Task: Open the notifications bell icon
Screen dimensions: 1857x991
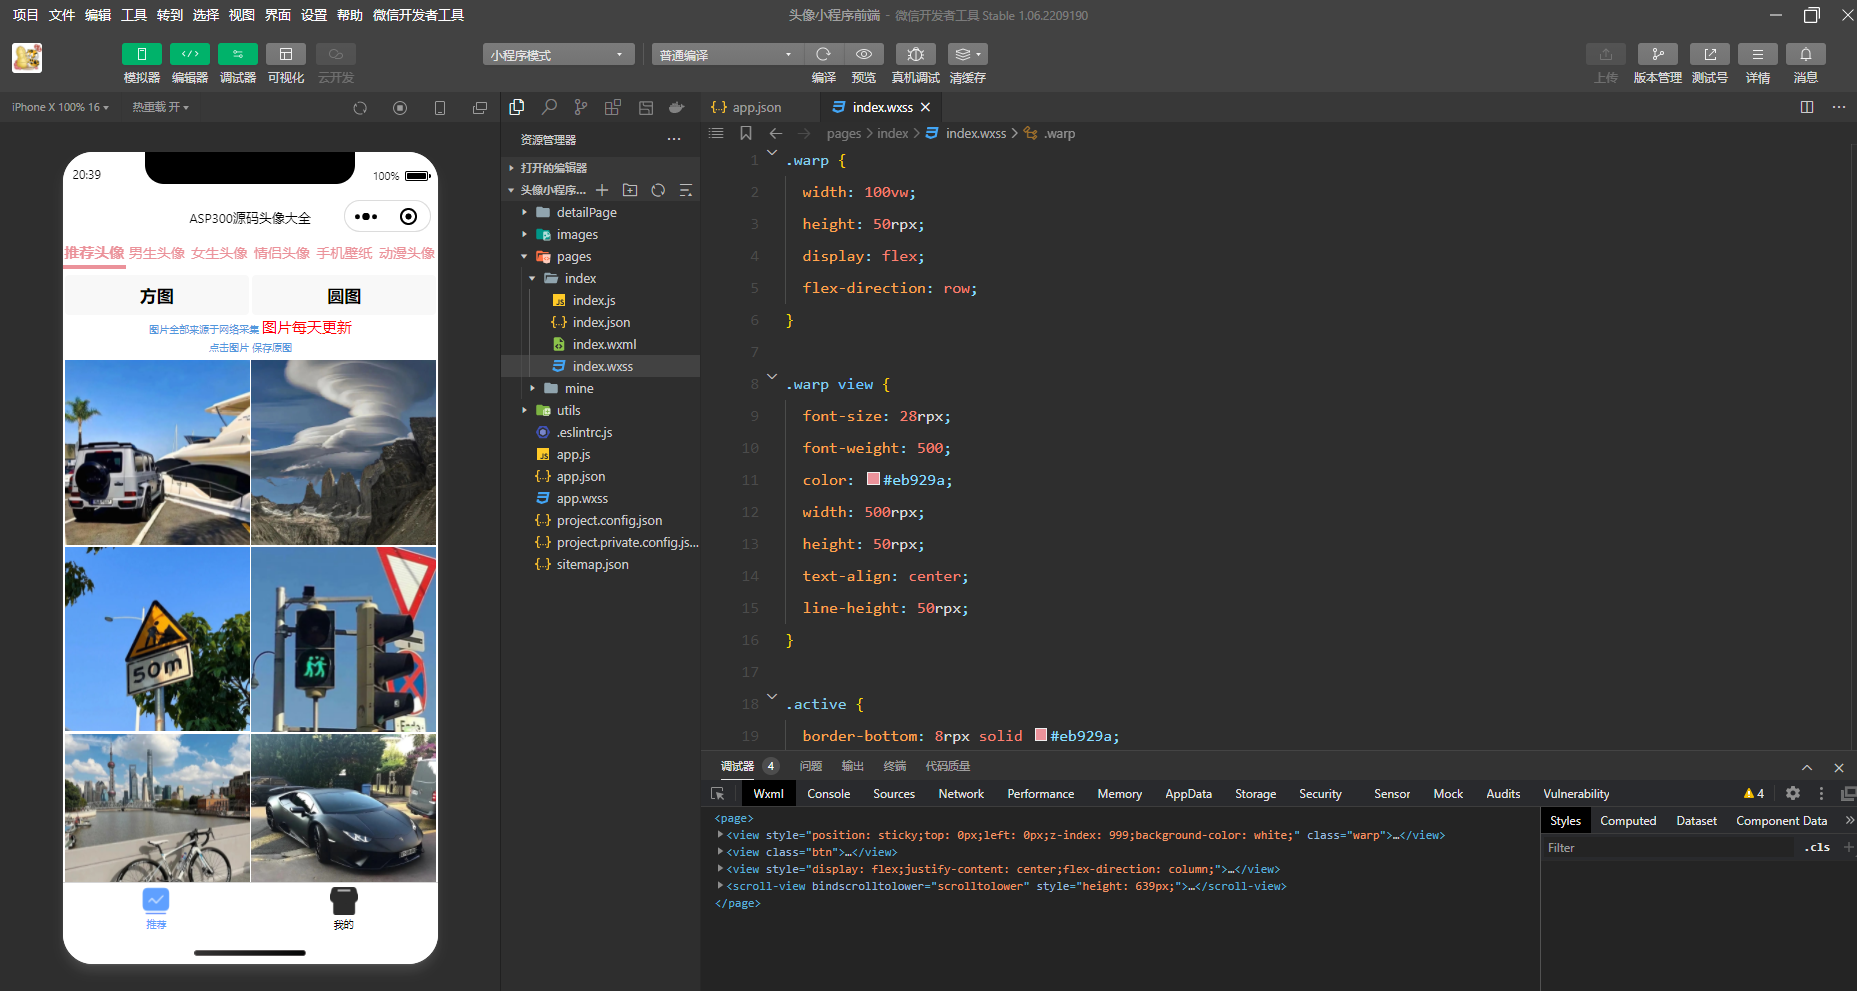Action: 1805,54
